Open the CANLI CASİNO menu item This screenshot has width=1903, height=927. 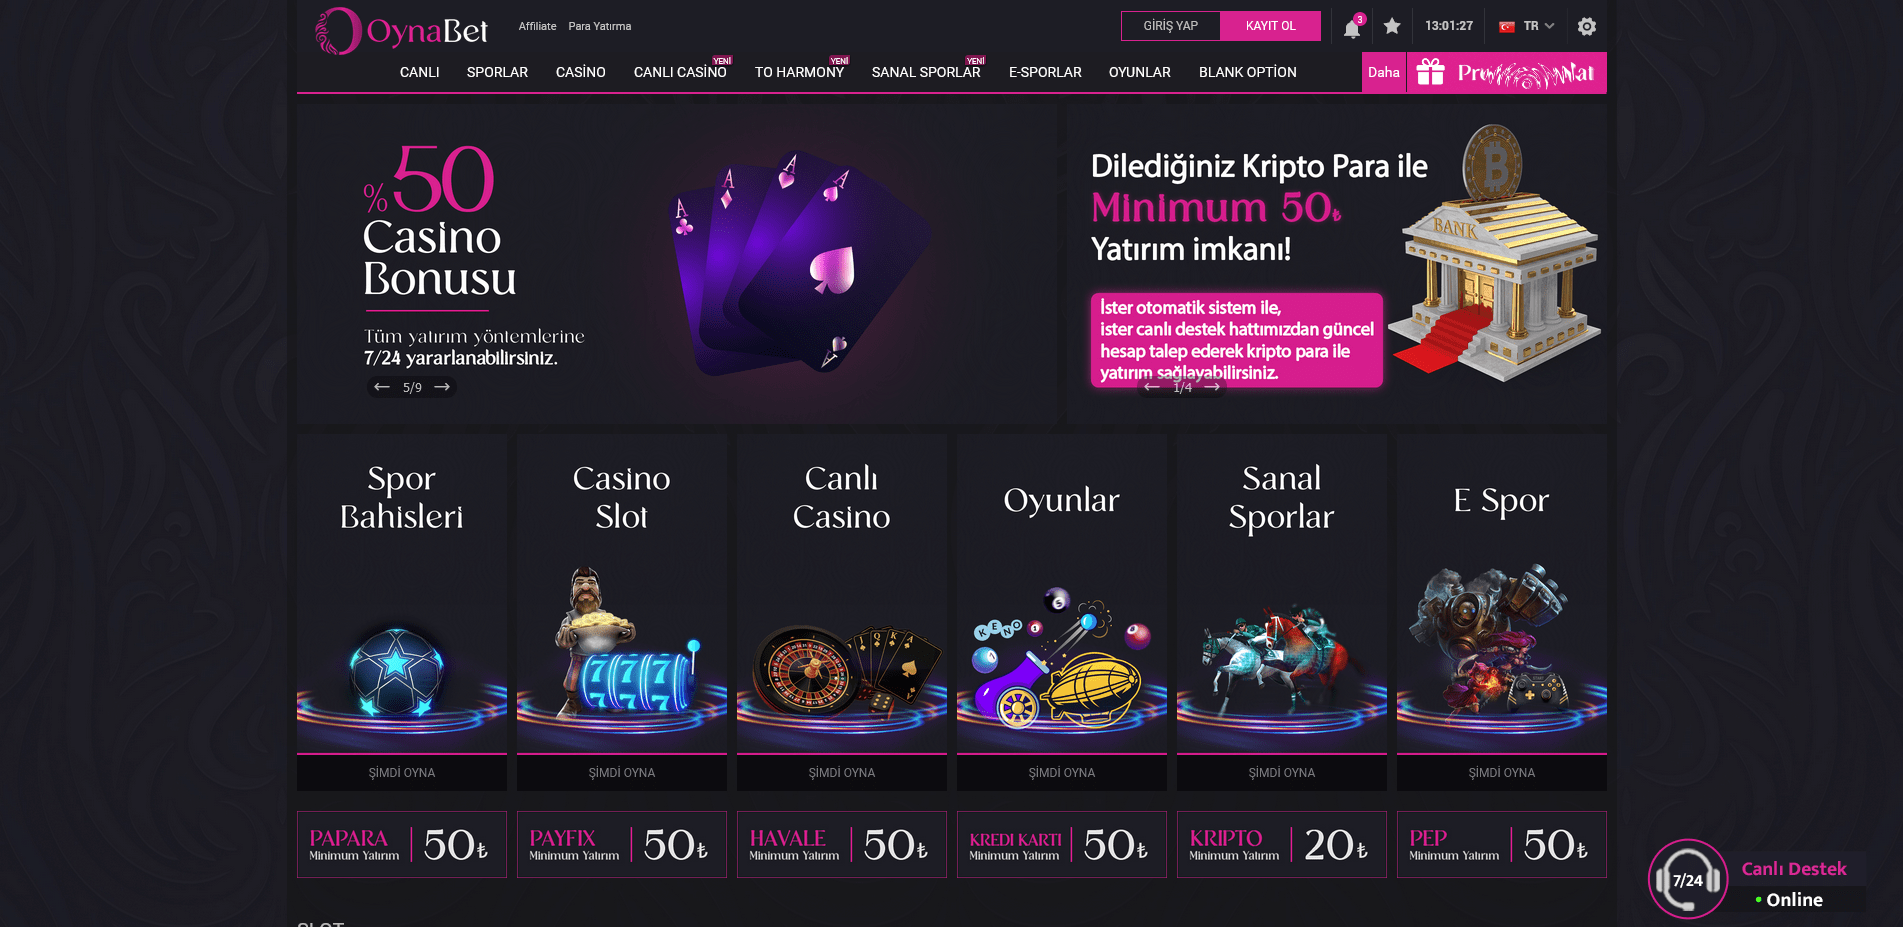point(680,72)
